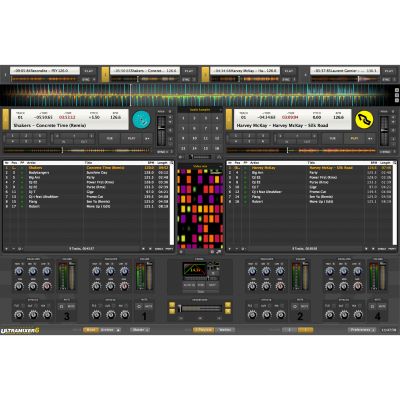Click the left deck track progress waveform
The width and height of the screenshot is (400, 400).
(77, 150)
